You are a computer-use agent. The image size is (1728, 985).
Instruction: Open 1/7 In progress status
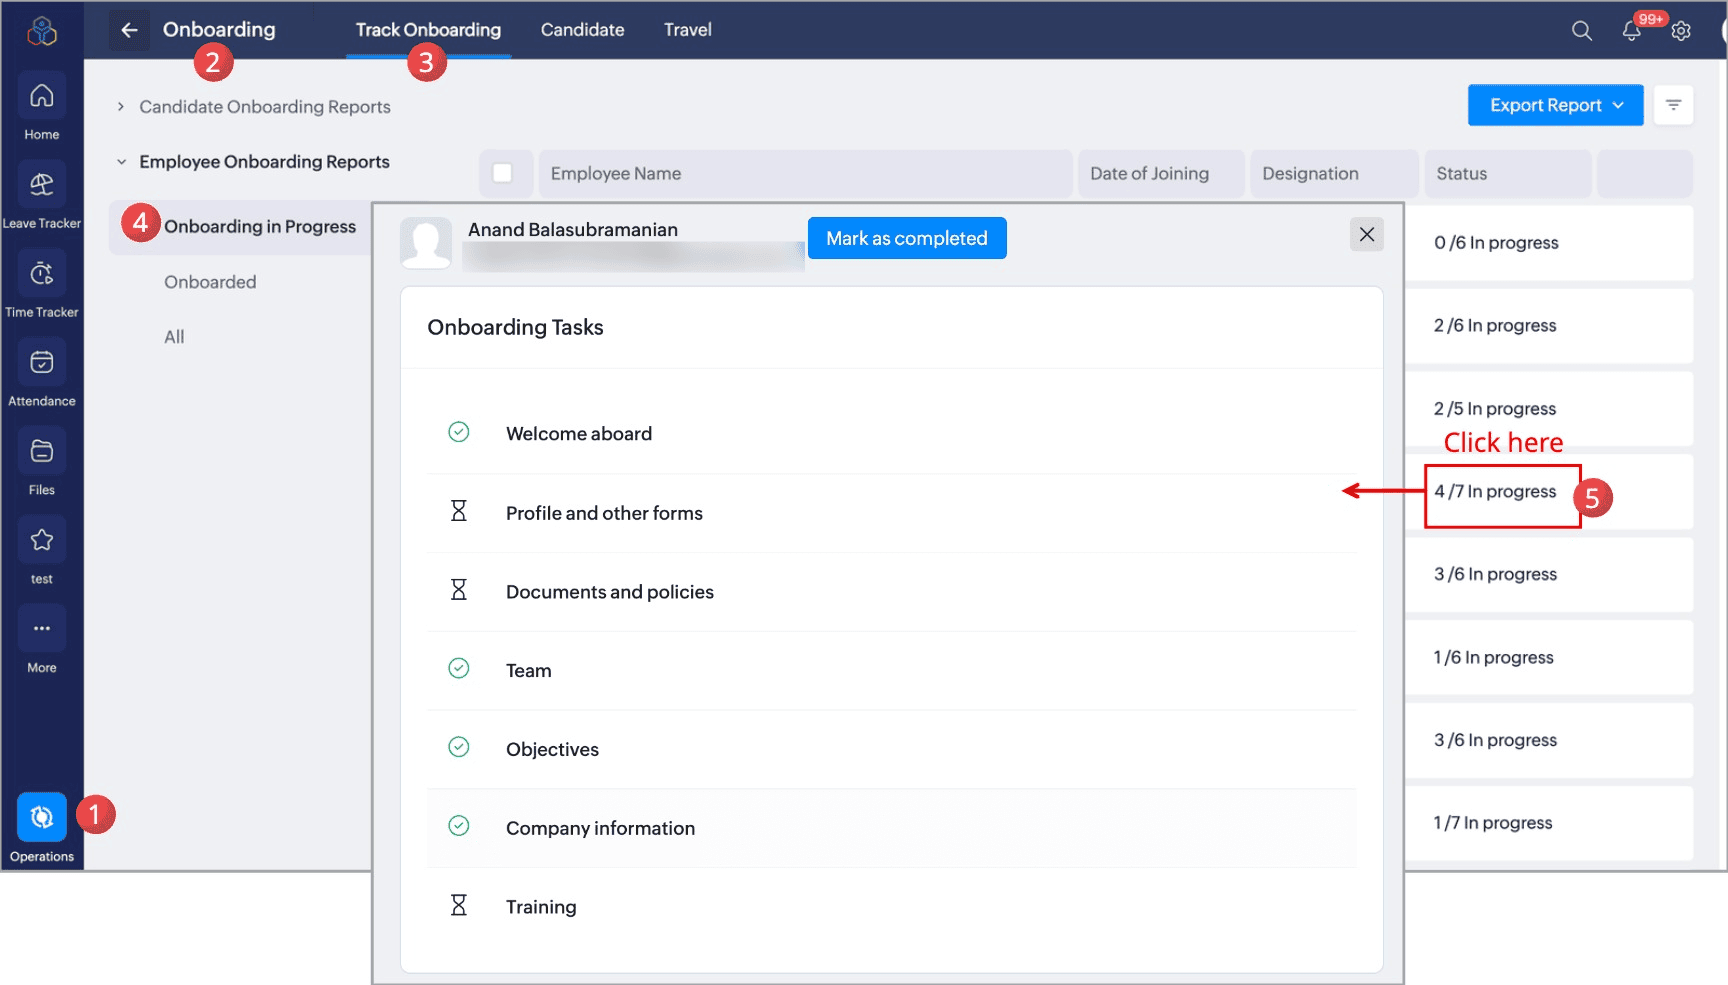[1492, 823]
